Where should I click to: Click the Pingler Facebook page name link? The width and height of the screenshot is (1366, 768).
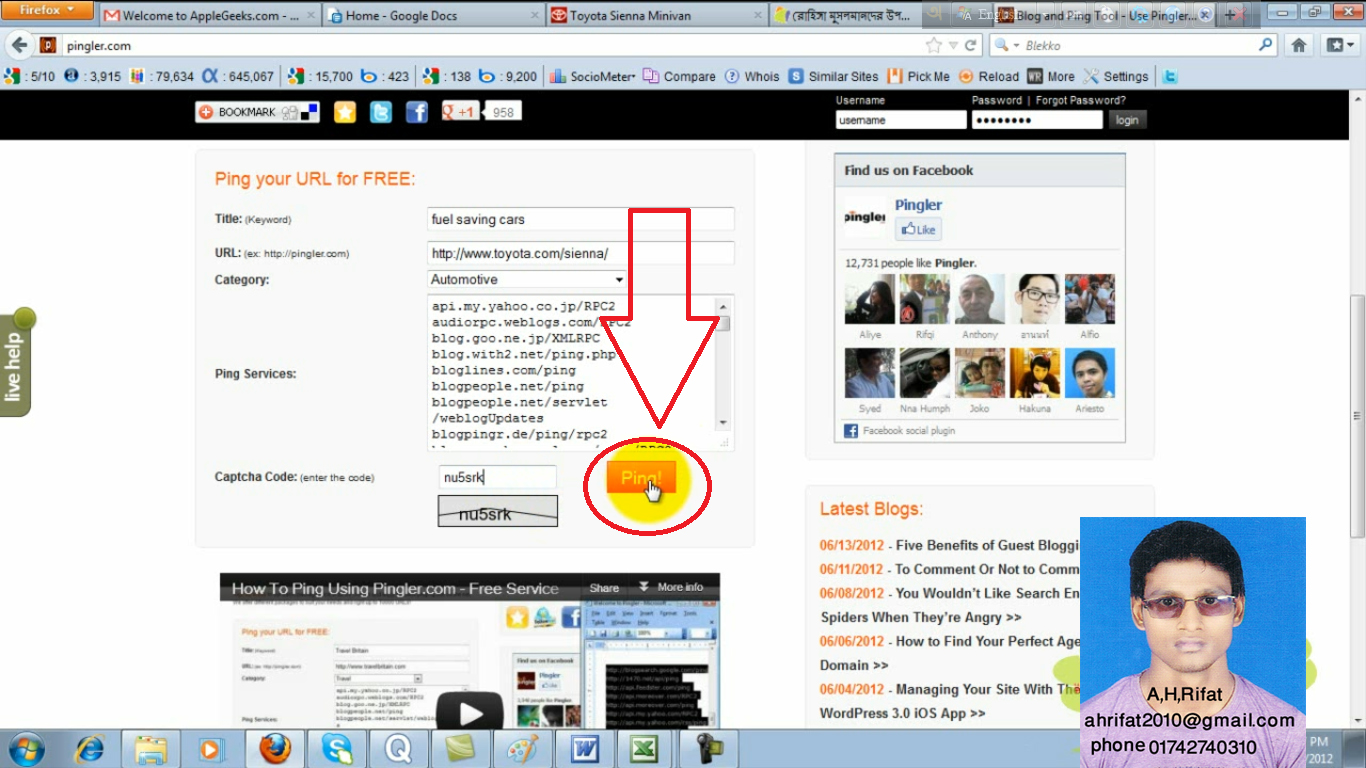tap(918, 205)
